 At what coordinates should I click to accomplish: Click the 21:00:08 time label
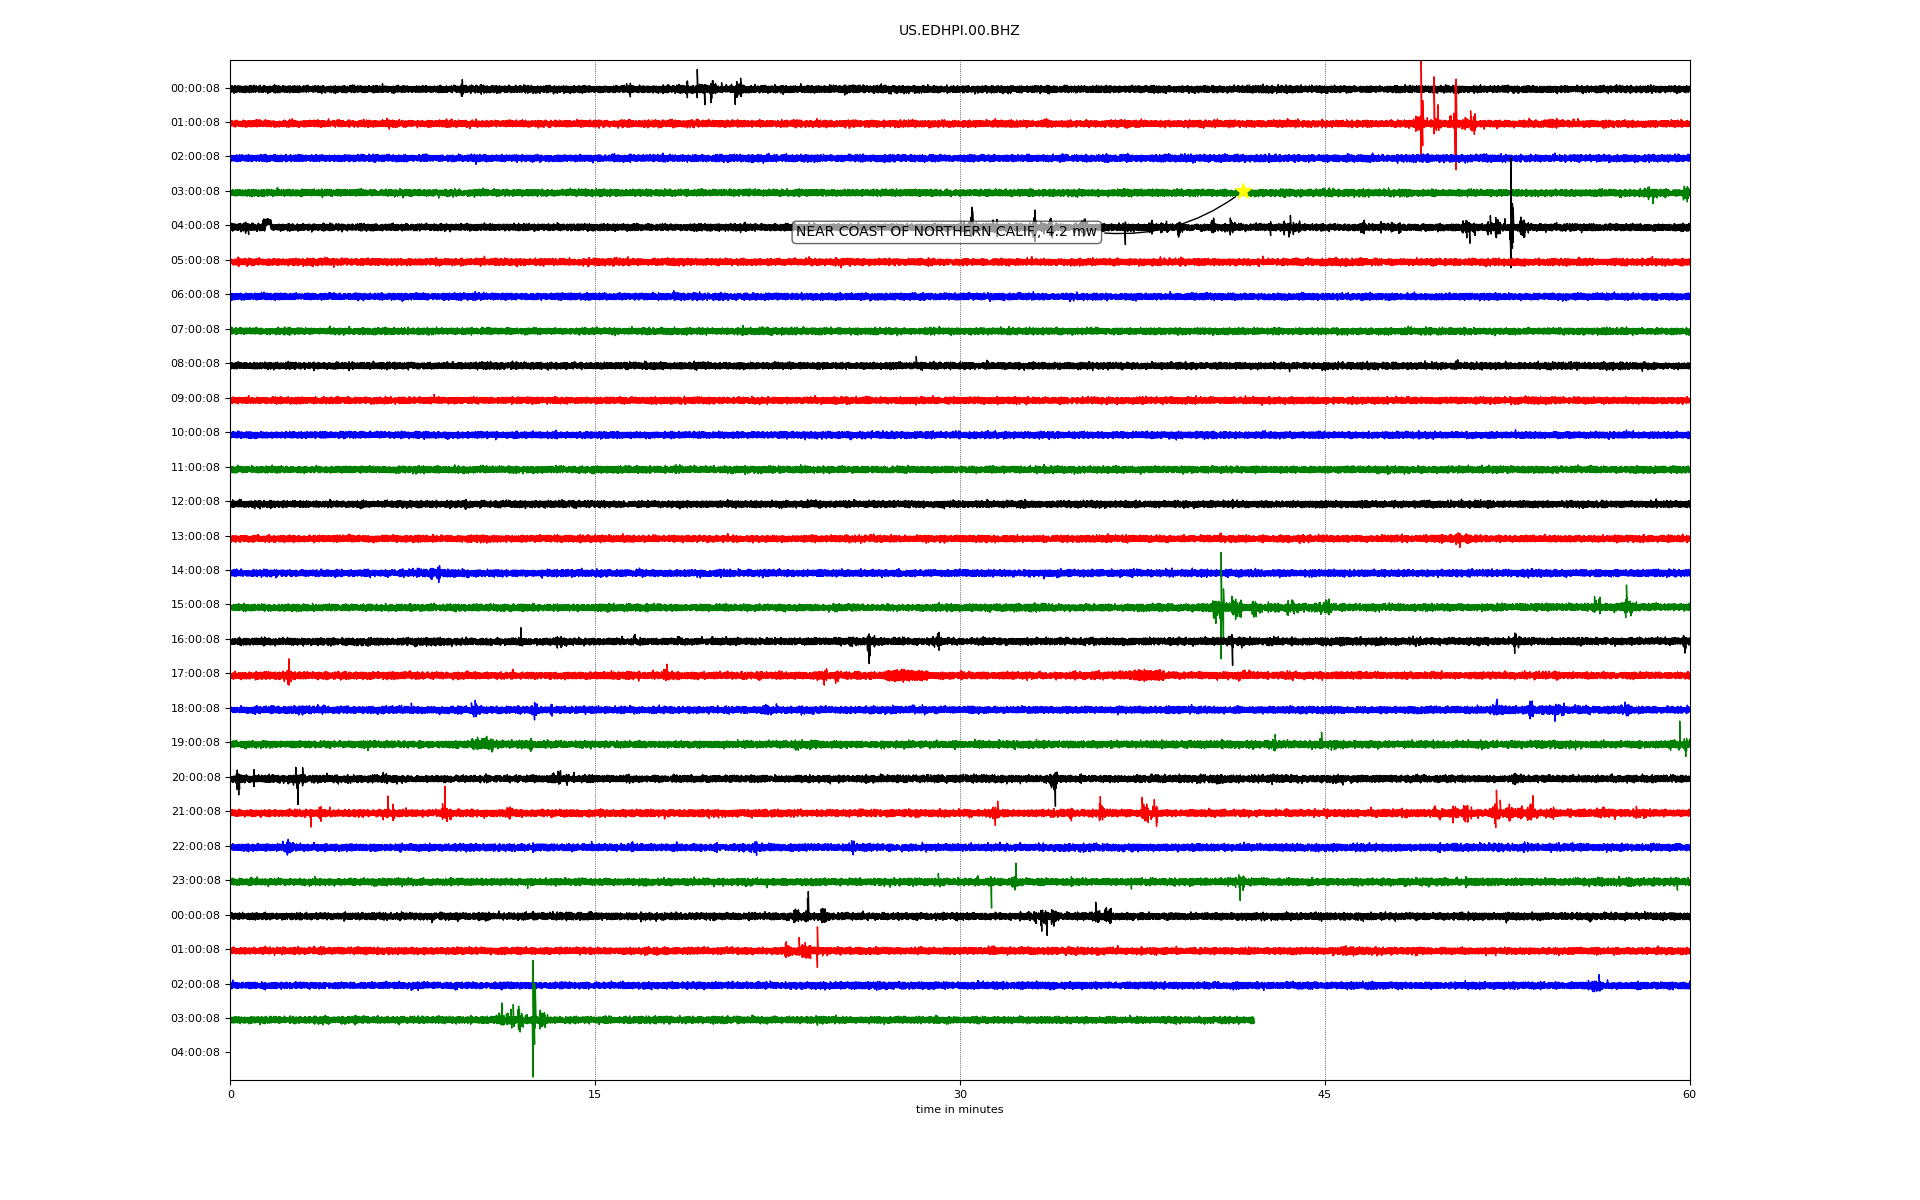pos(195,812)
